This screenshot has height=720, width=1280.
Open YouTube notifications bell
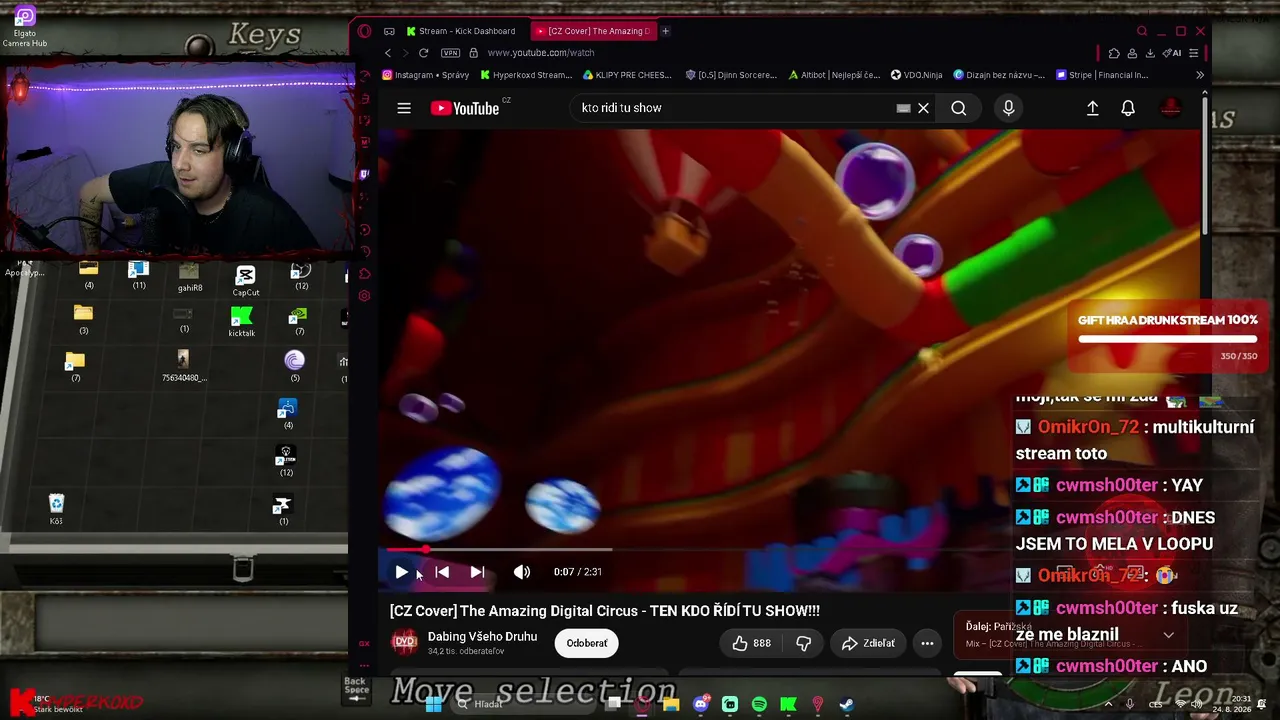1128,108
